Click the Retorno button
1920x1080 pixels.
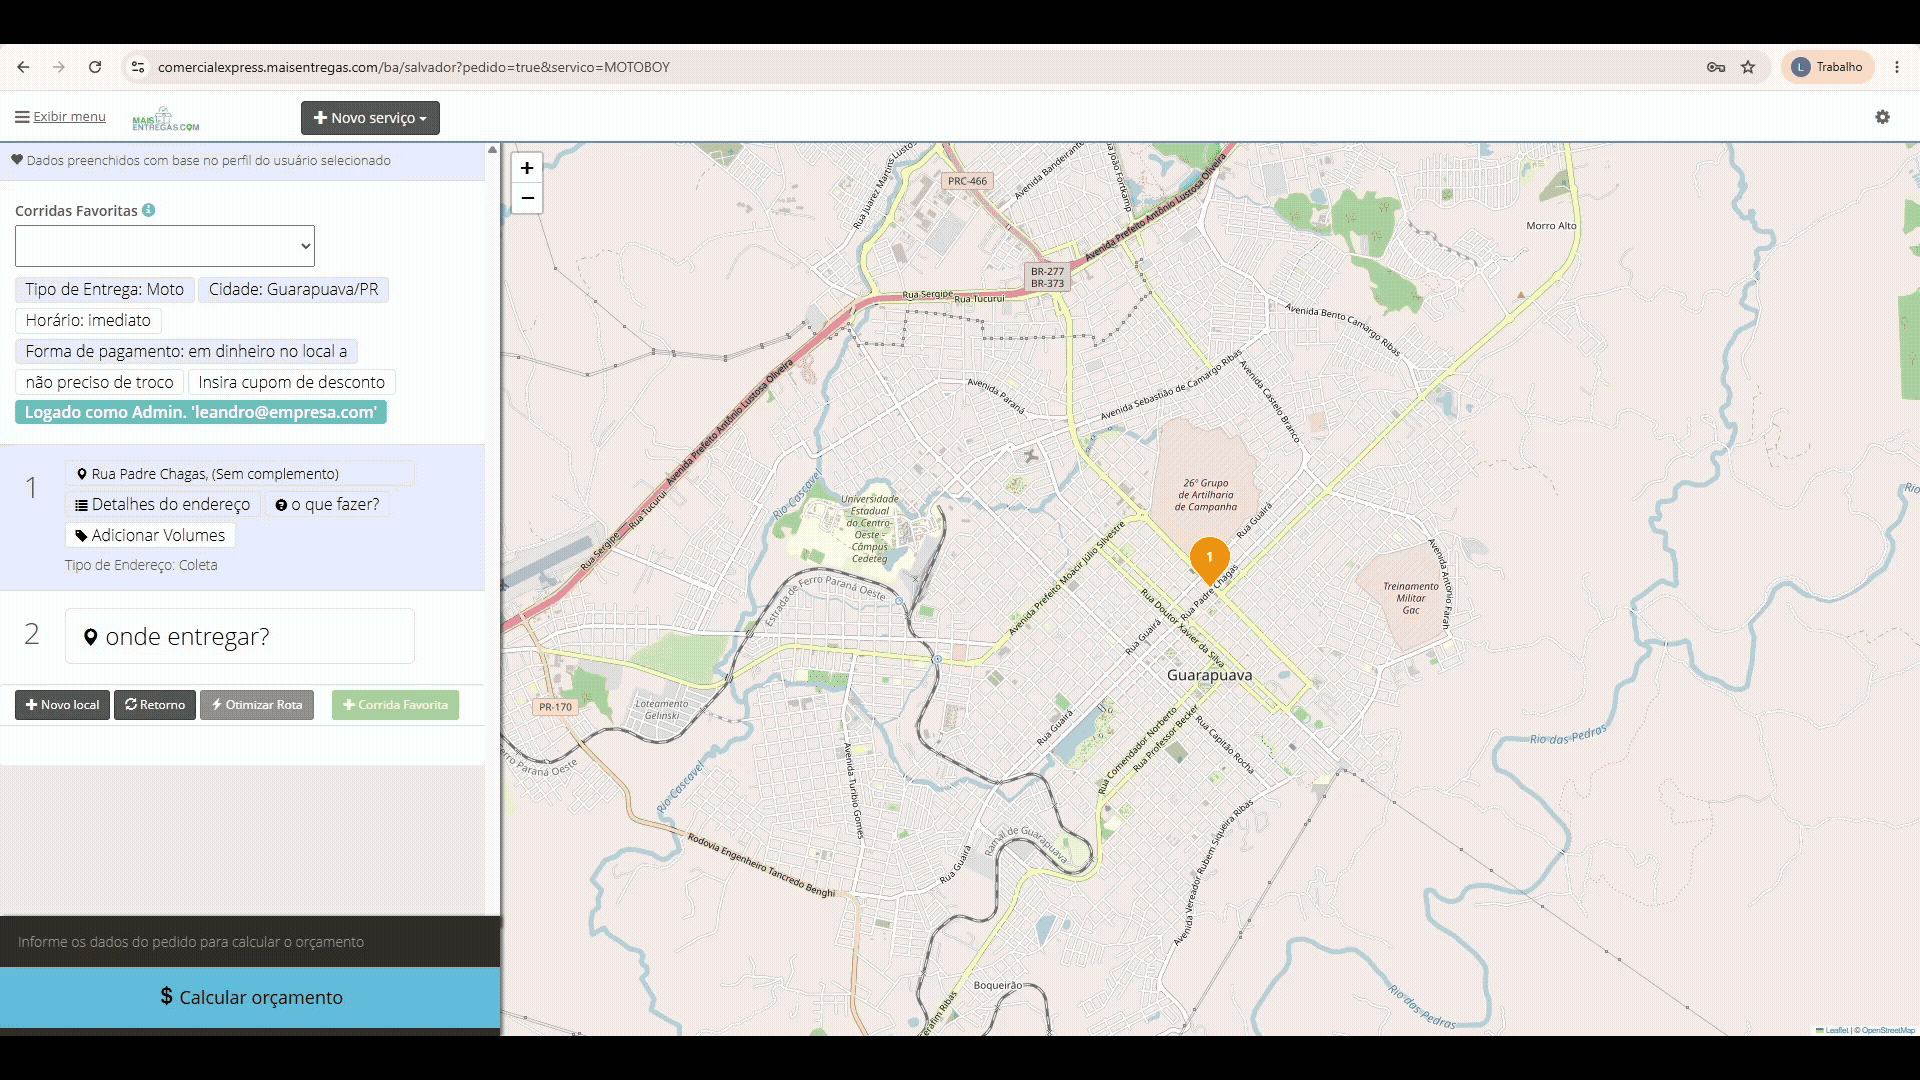click(x=155, y=705)
